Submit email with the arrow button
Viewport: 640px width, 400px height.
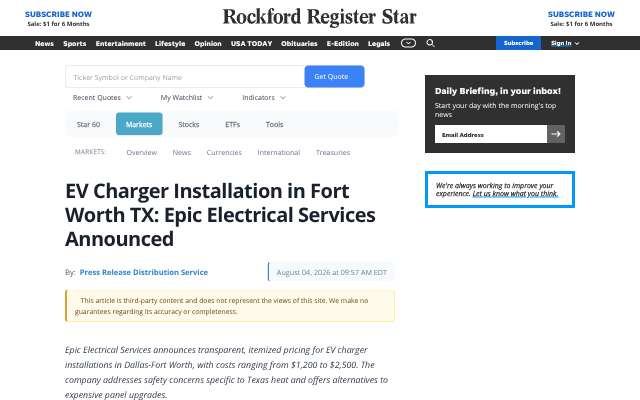pos(556,134)
